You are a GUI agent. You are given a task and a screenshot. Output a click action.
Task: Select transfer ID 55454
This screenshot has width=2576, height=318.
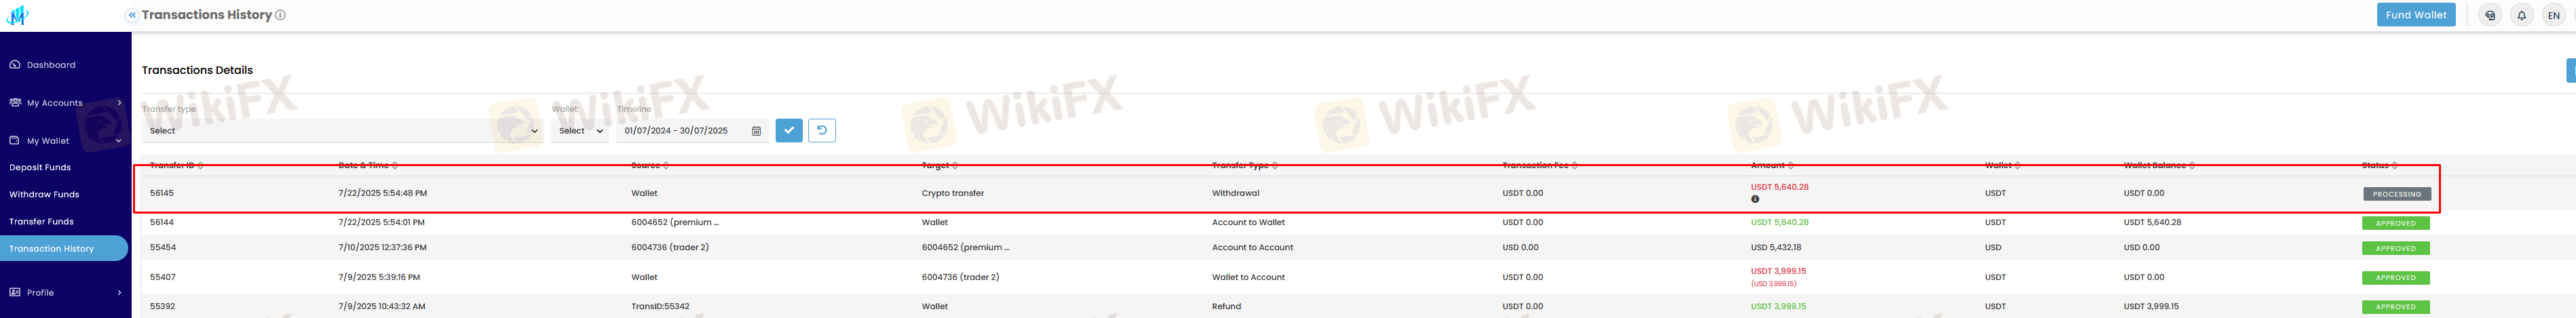pyautogui.click(x=162, y=247)
